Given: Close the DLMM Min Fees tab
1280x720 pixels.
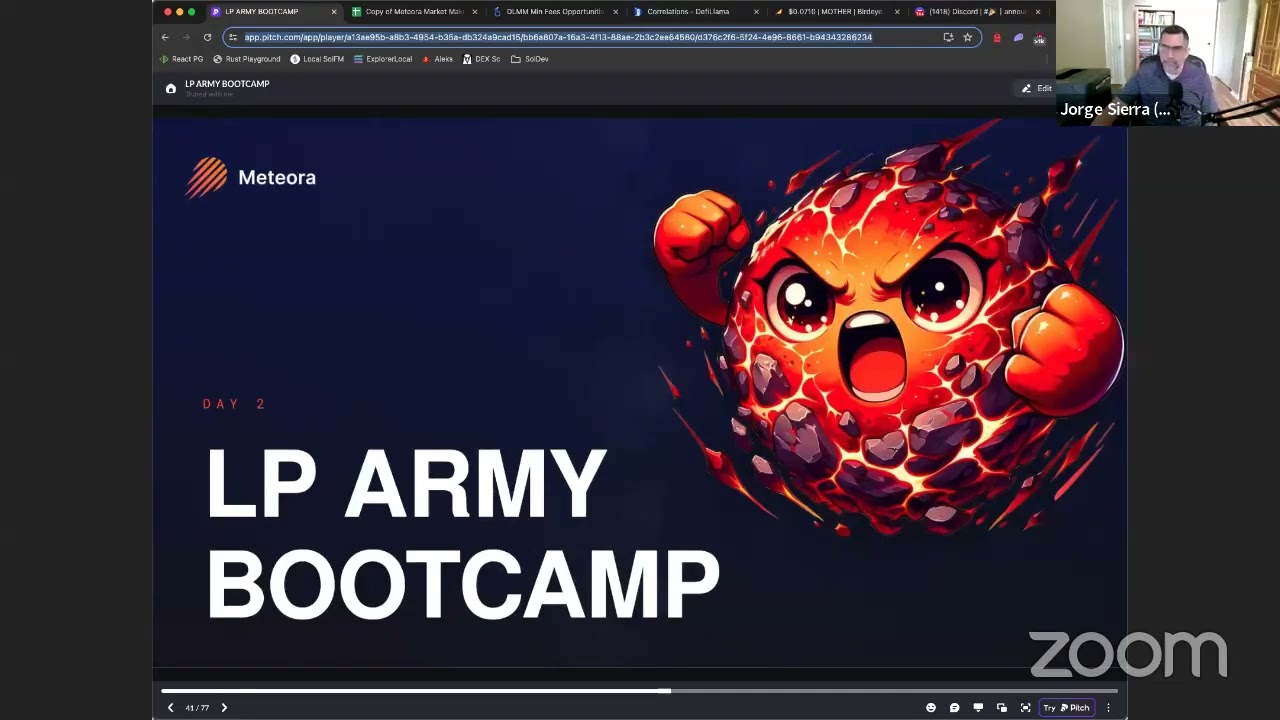Looking at the screenshot, I should (x=615, y=12).
